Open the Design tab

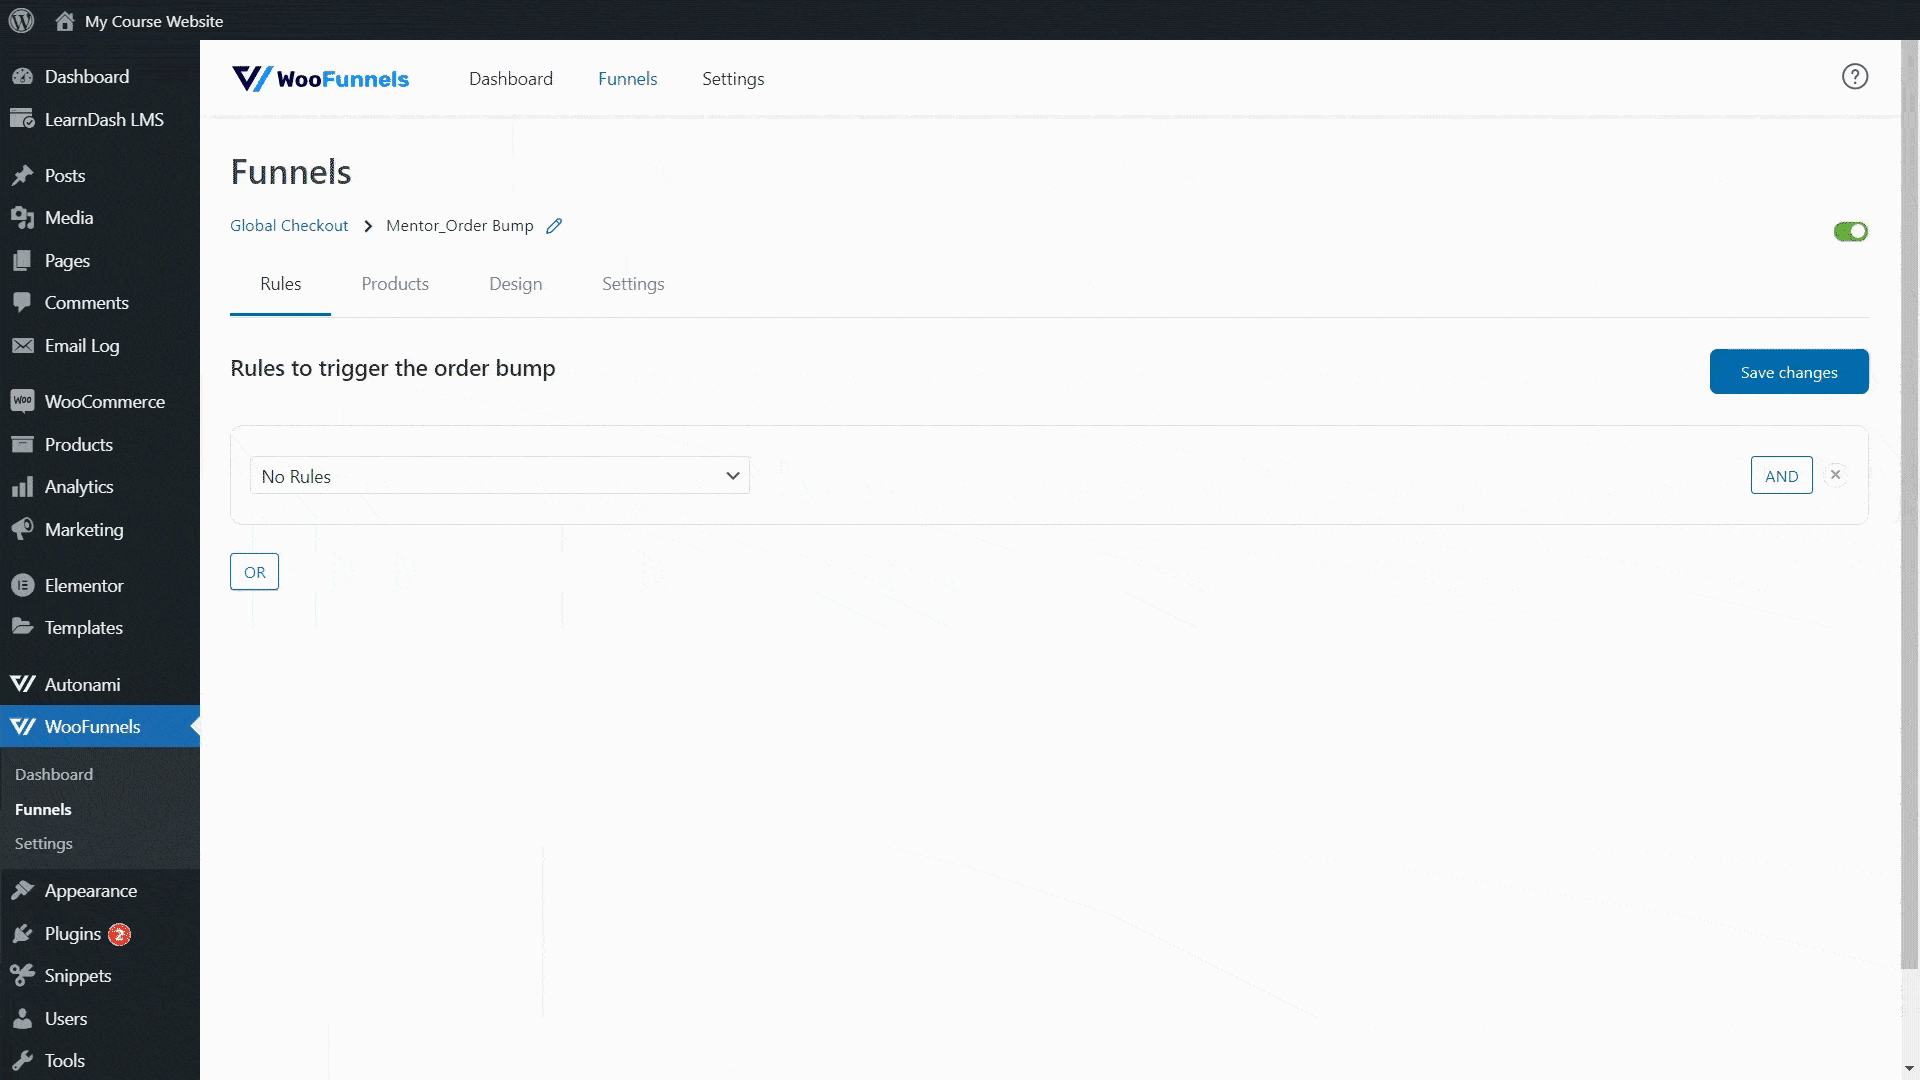(x=515, y=284)
